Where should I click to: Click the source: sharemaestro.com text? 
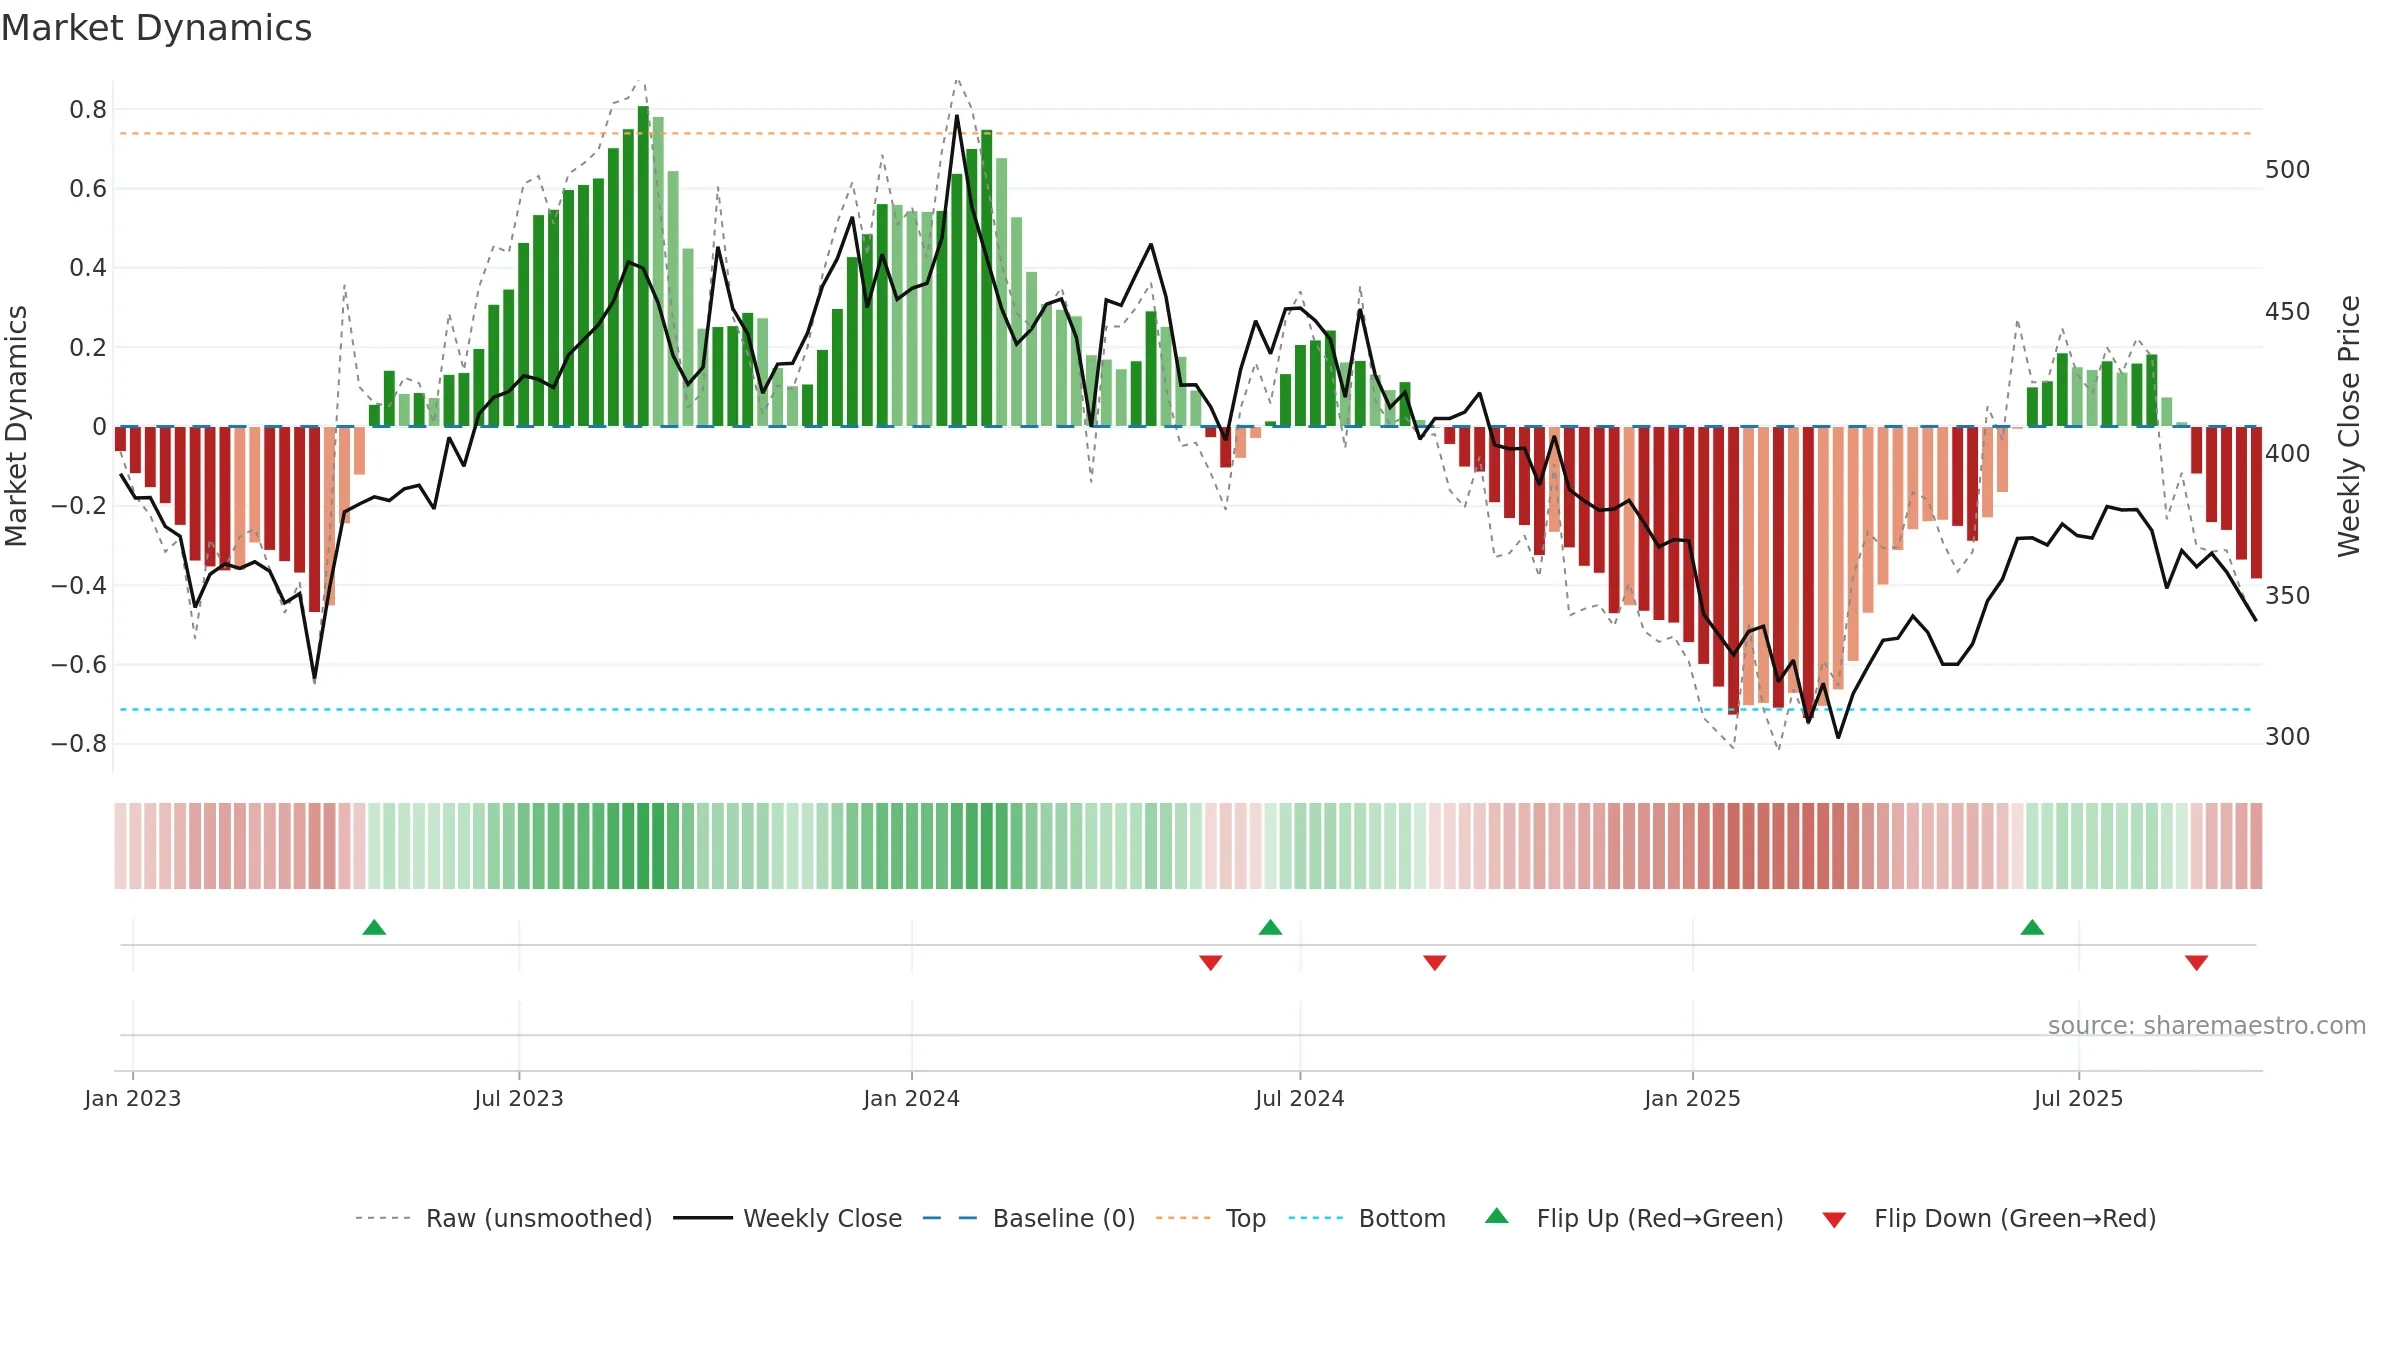click(2207, 1025)
